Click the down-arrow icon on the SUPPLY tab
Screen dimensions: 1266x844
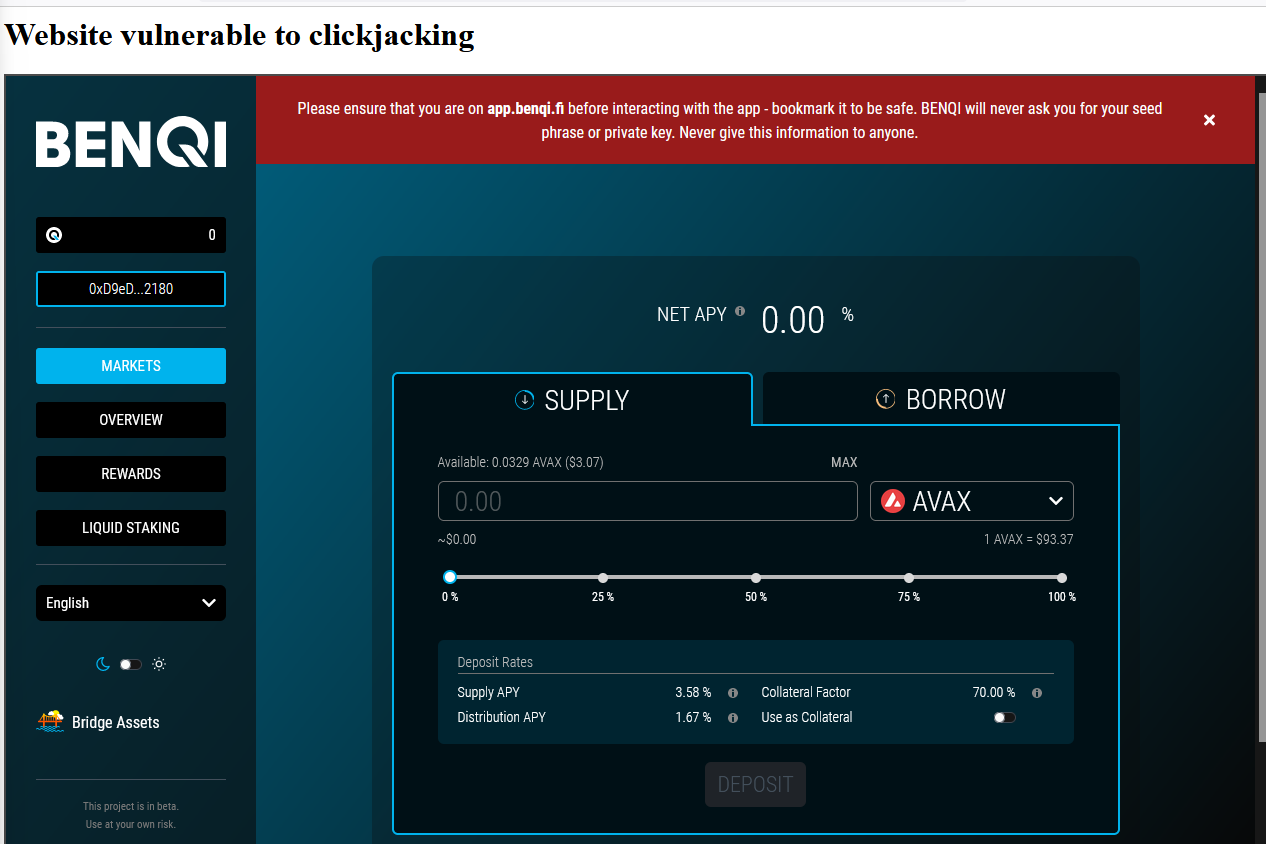coord(525,400)
